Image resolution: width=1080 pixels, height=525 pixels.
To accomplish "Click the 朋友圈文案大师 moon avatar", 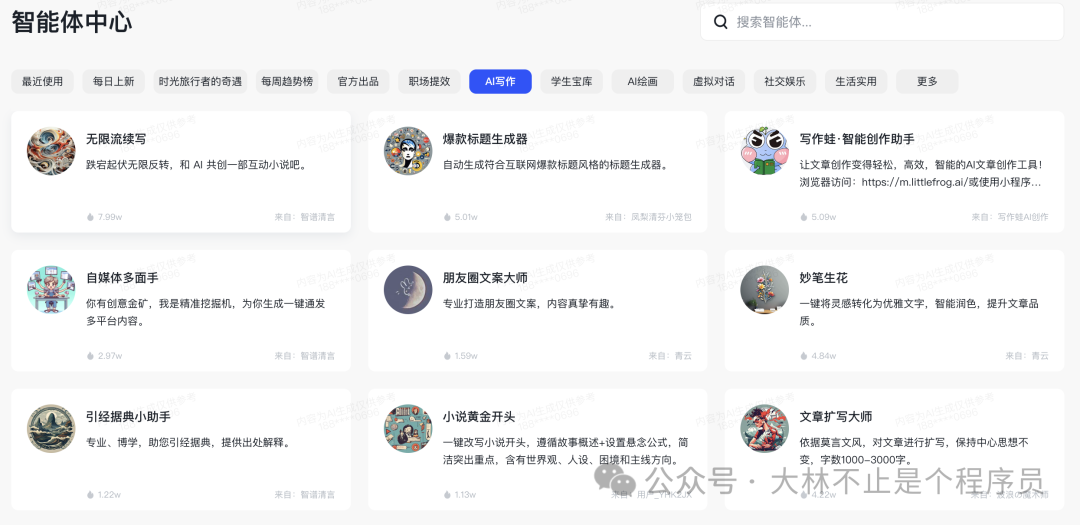I will pos(408,290).
